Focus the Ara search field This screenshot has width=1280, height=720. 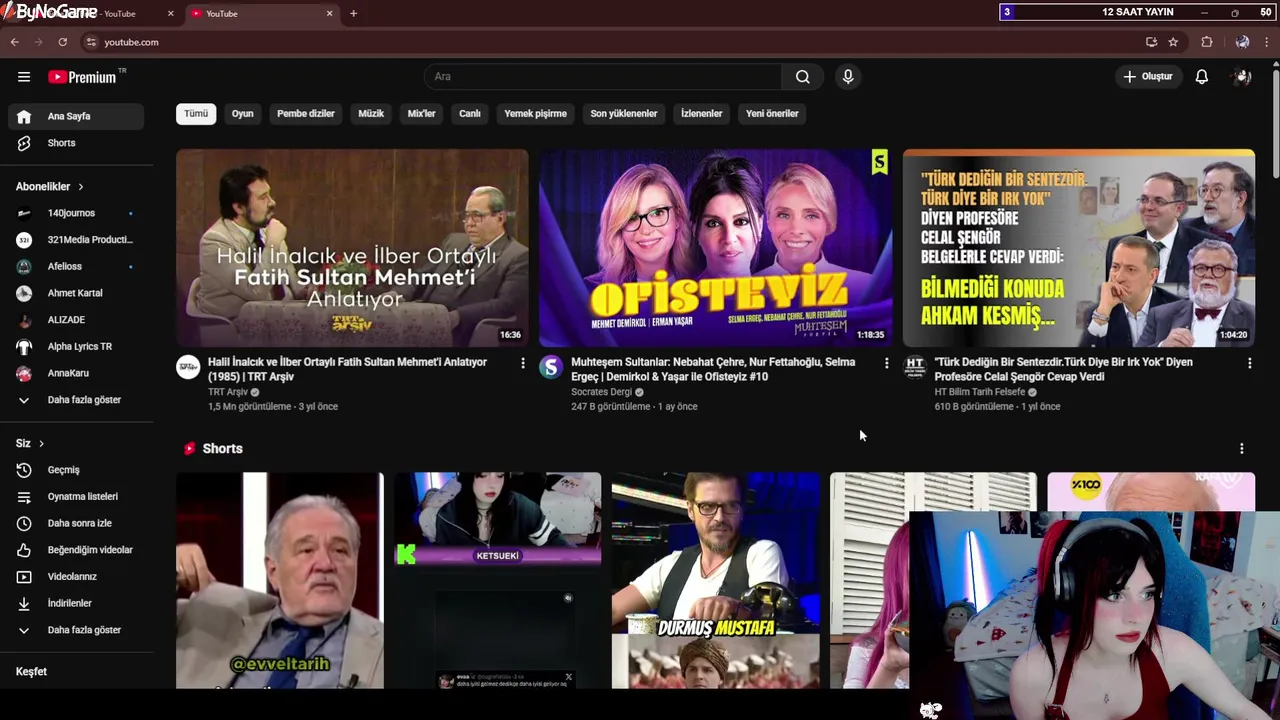(x=603, y=77)
